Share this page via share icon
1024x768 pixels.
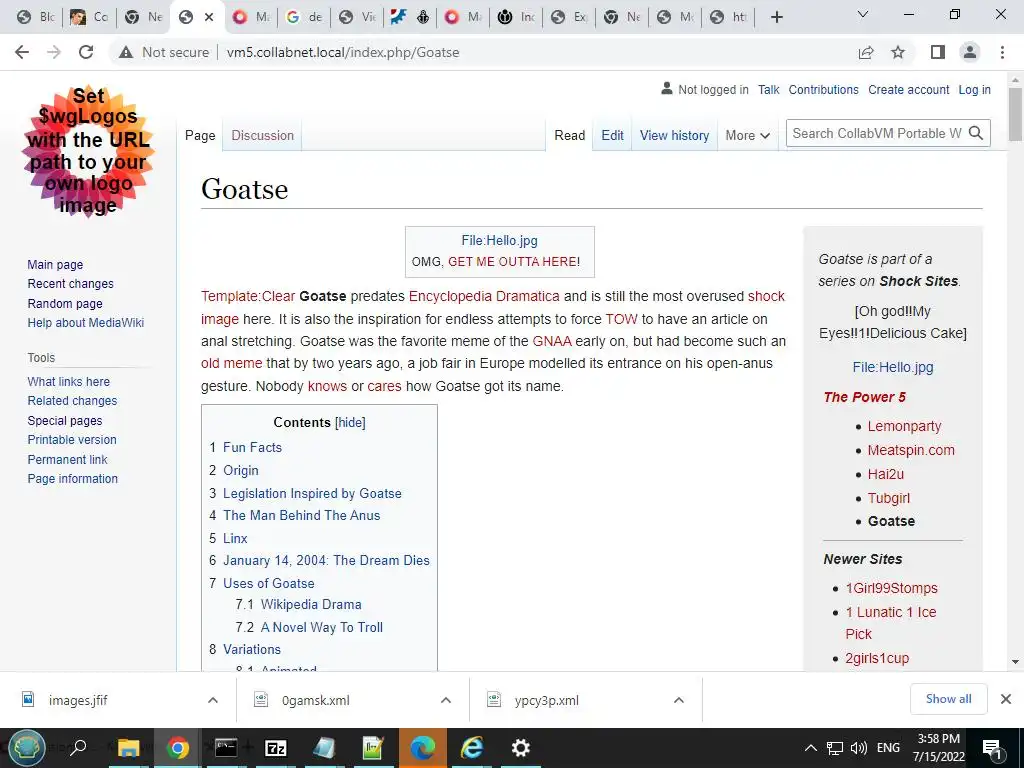866,52
